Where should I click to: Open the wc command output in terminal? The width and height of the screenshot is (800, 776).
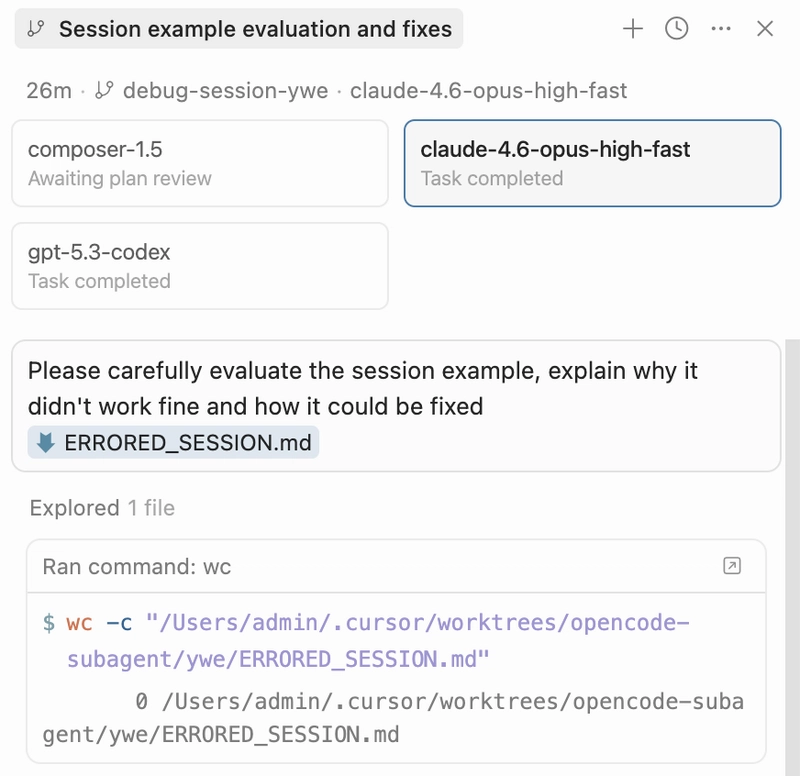[x=732, y=567]
